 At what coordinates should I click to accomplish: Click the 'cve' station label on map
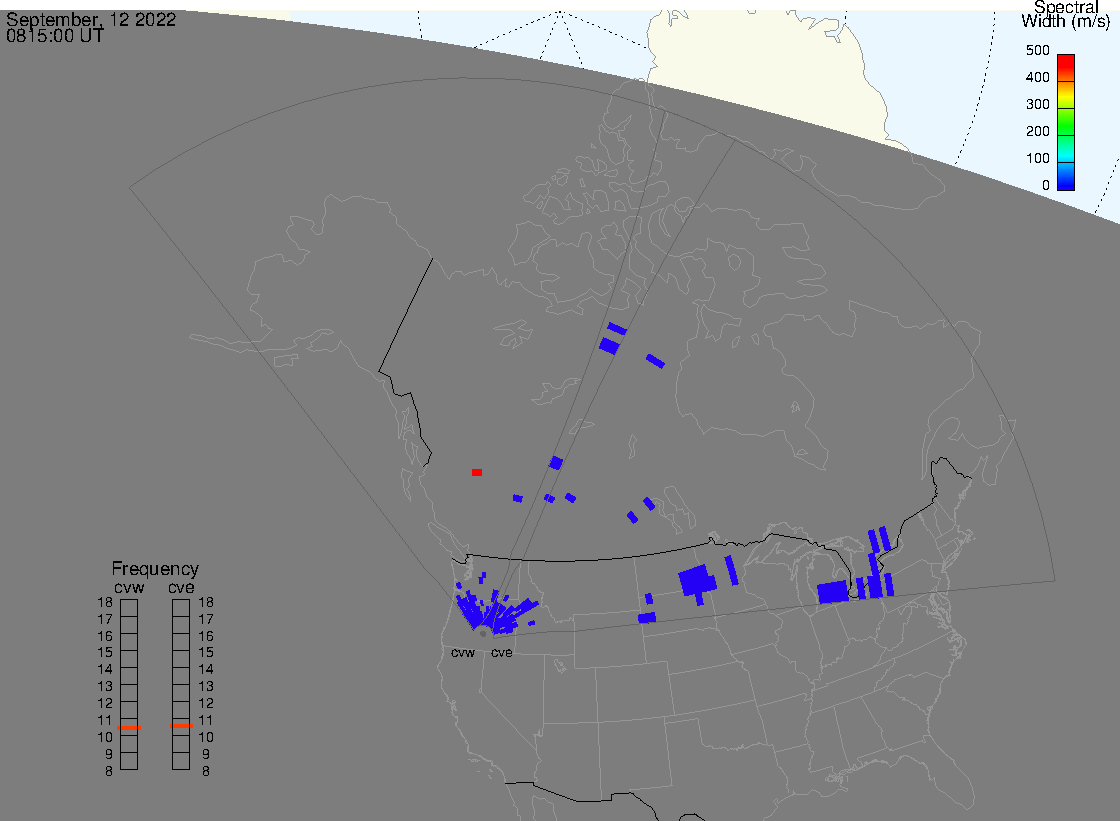point(501,653)
